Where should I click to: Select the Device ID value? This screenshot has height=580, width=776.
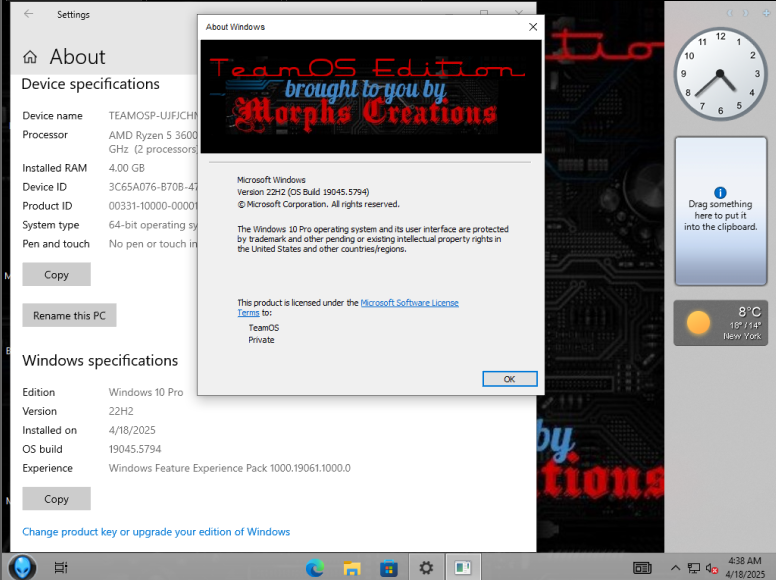click(x=153, y=187)
